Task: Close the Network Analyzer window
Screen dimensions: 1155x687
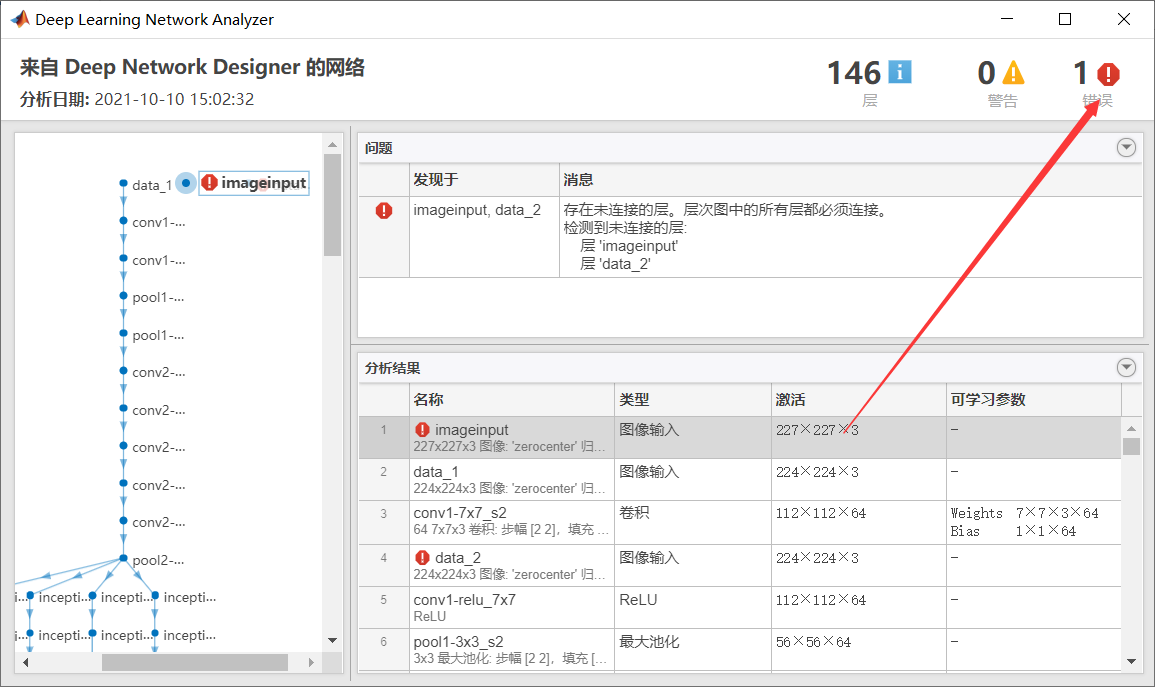Action: pyautogui.click(x=1124, y=19)
